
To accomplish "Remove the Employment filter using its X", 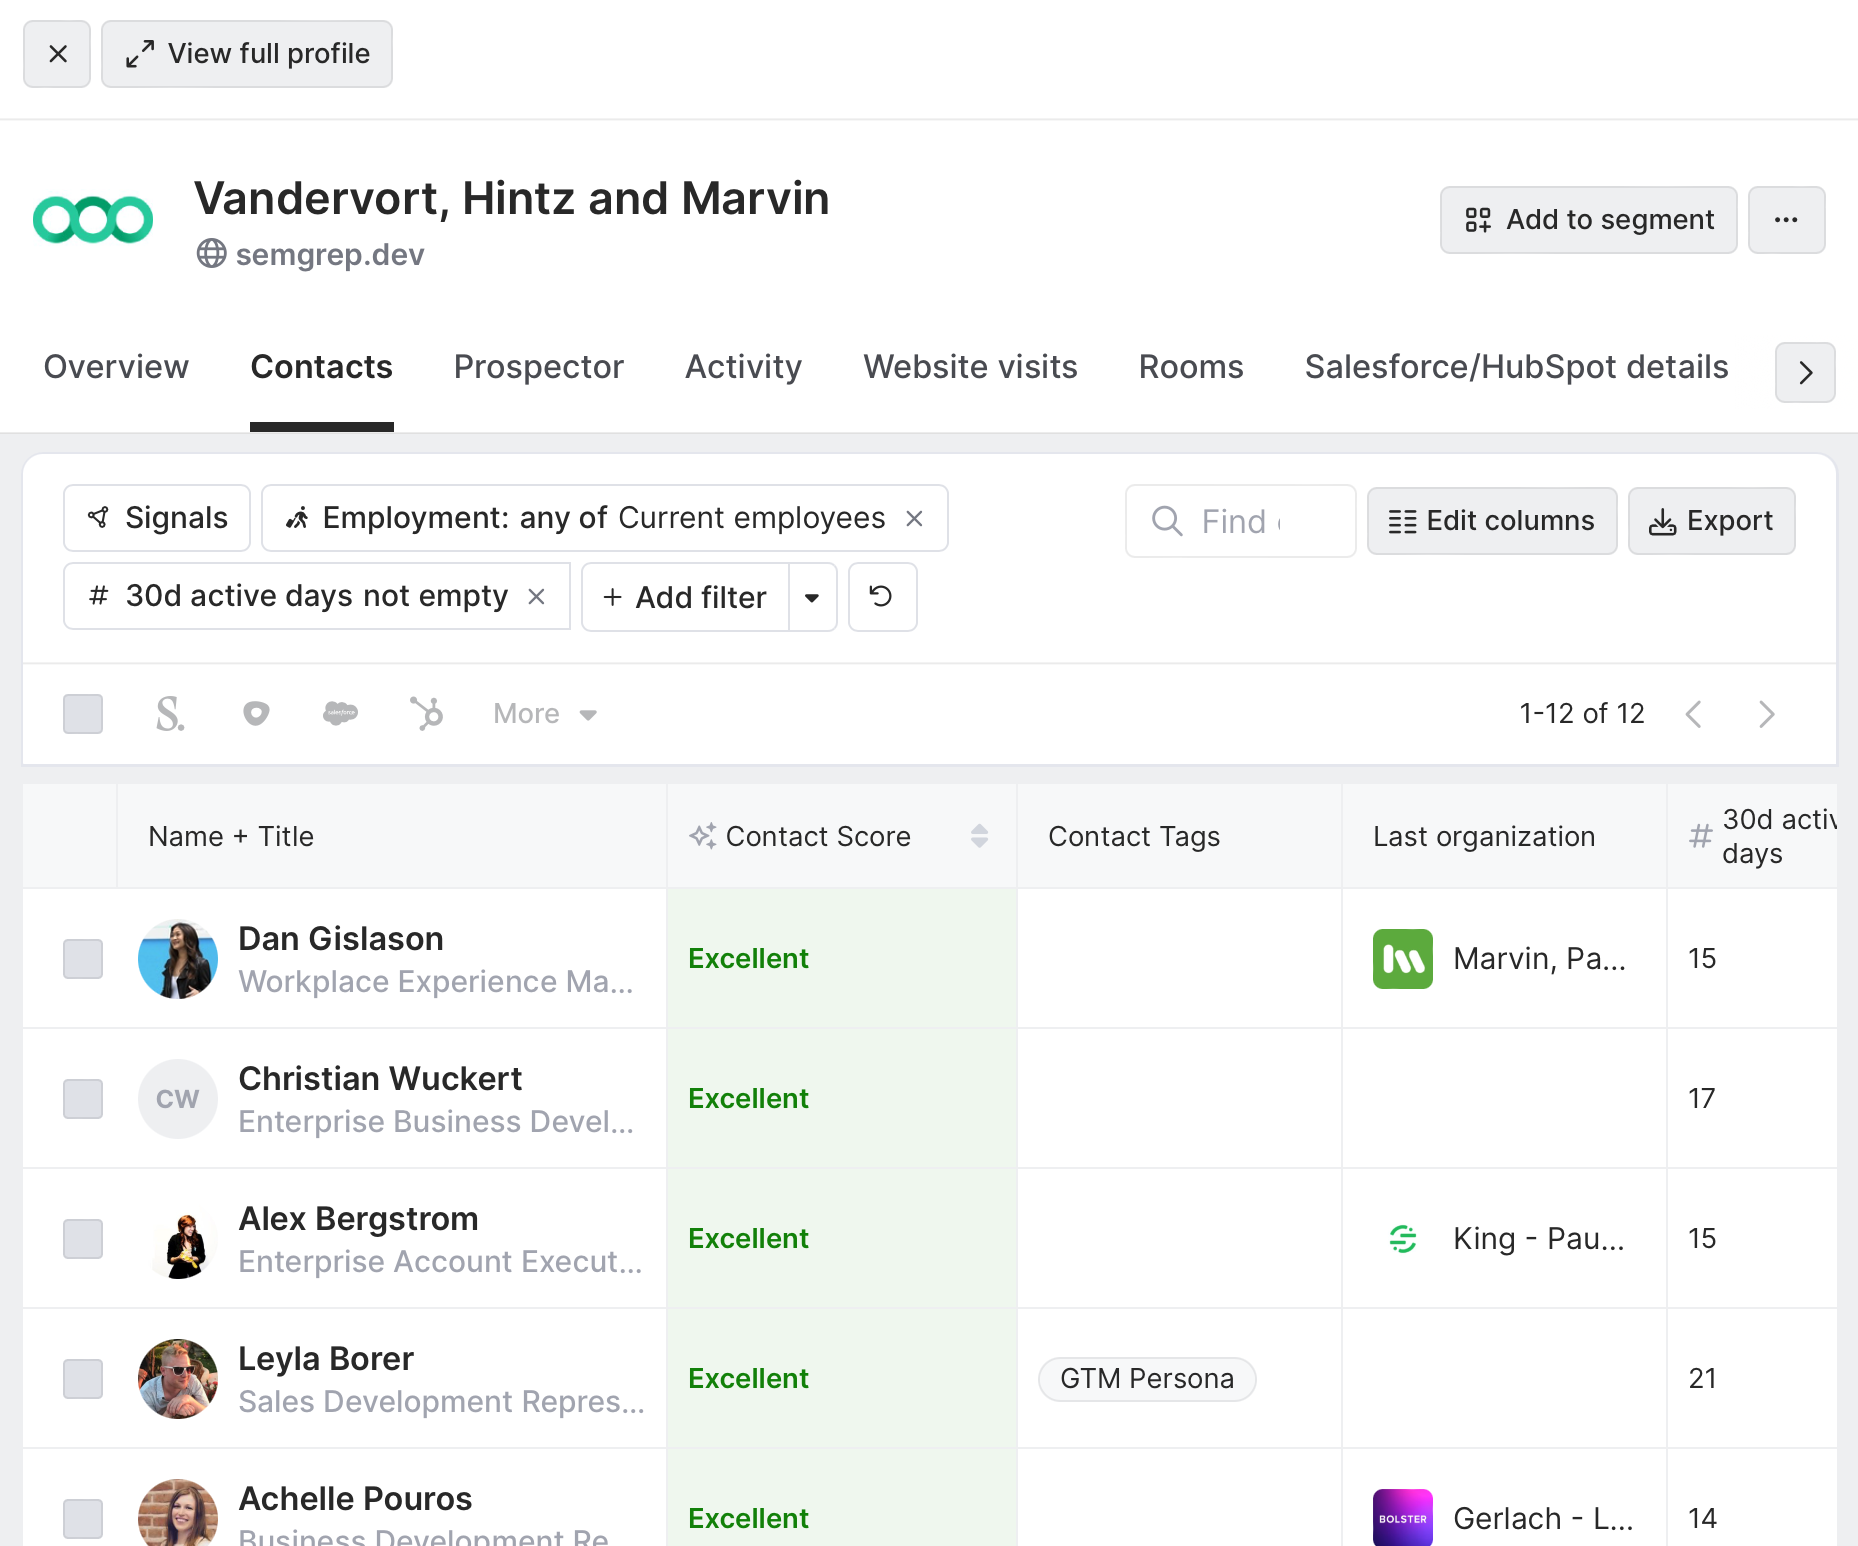I will click(x=914, y=518).
